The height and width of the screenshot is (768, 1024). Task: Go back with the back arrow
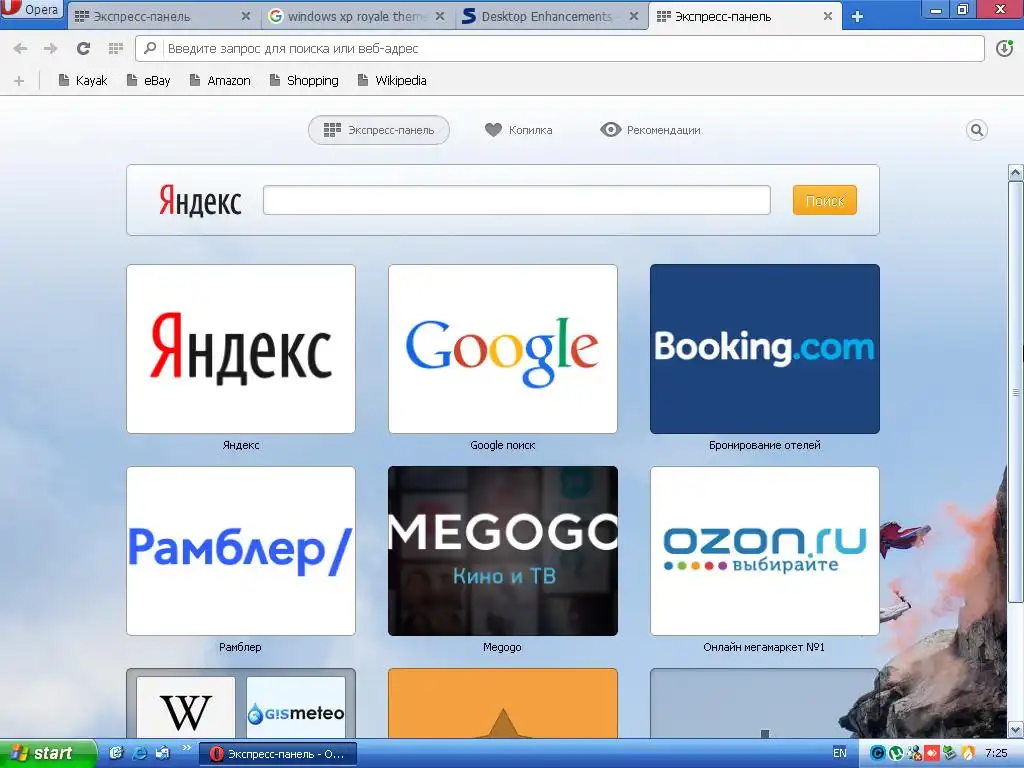[x=20, y=48]
